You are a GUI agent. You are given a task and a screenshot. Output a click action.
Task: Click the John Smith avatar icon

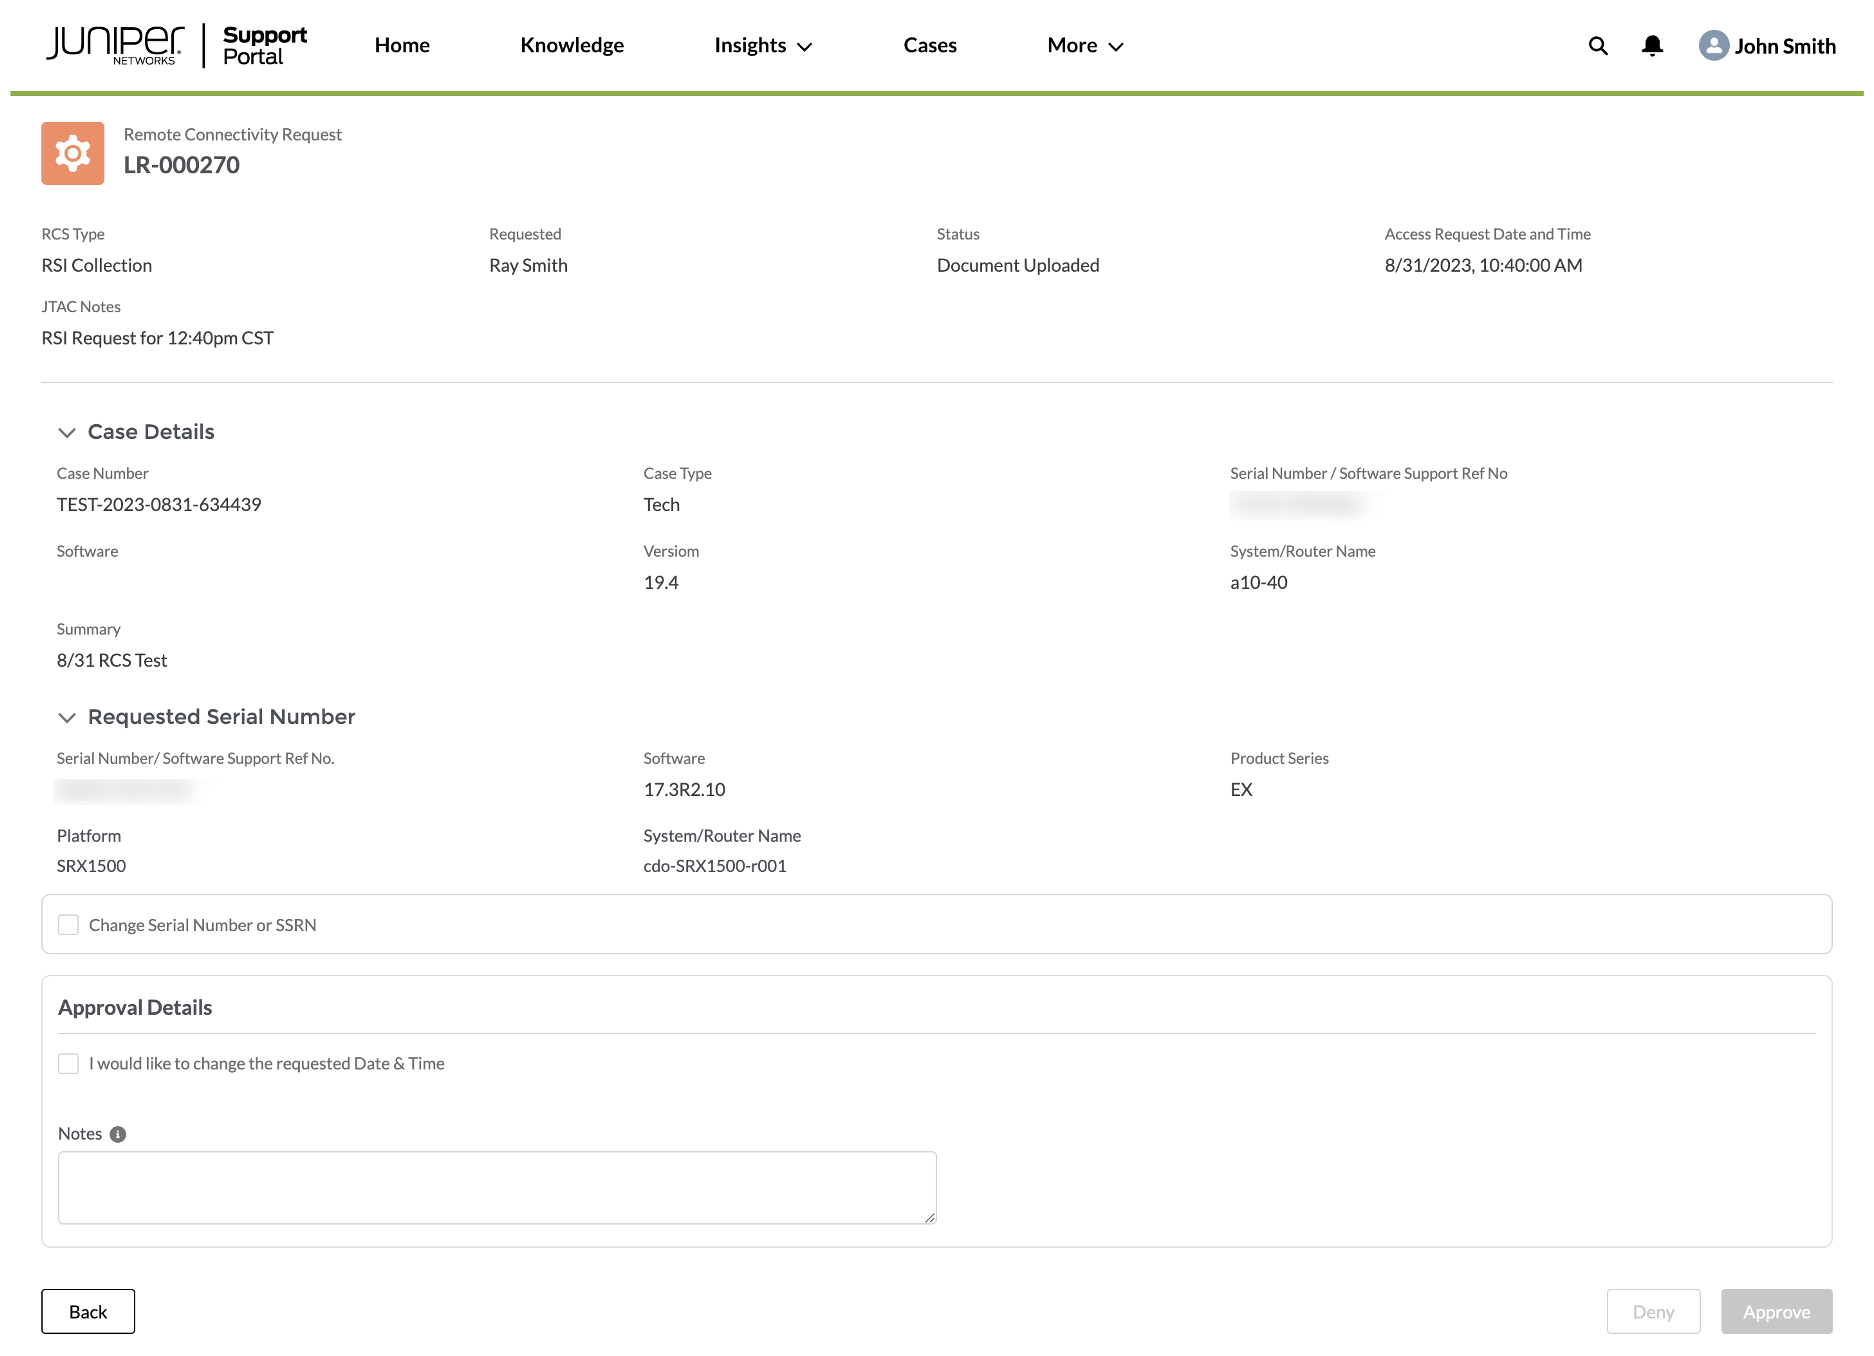(x=1713, y=46)
